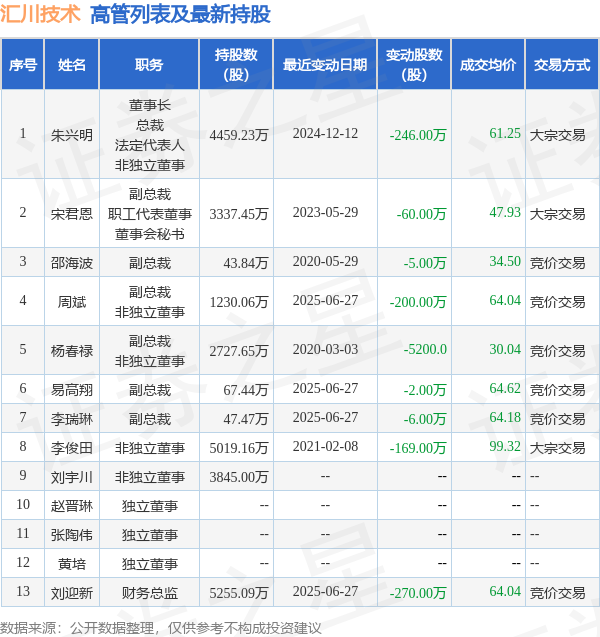Click 财务总监 position cell

pyautogui.click(x=150, y=593)
